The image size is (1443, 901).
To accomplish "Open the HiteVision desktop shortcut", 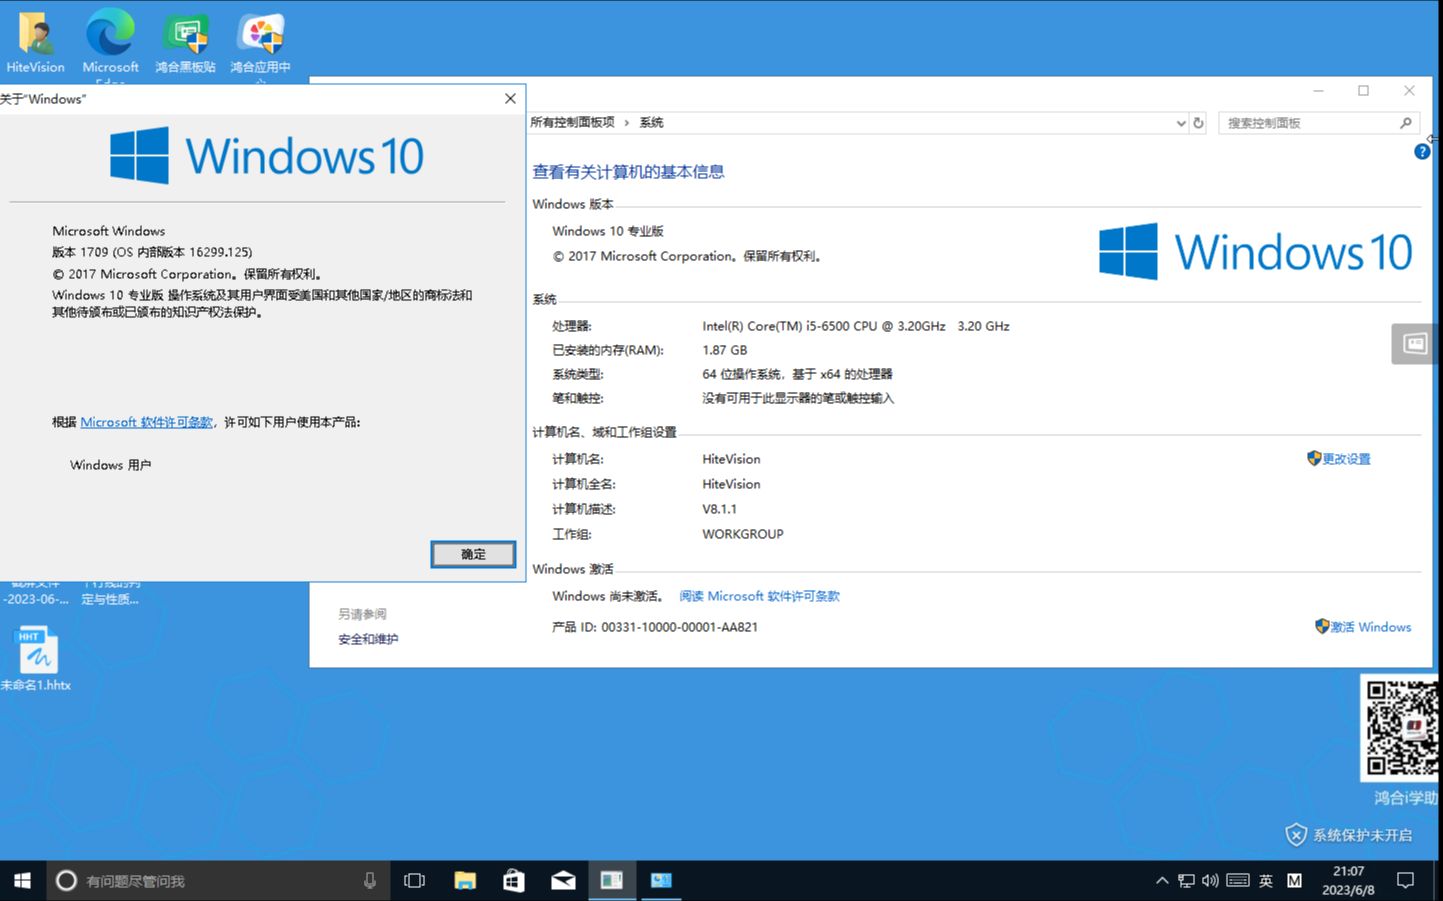I will [x=36, y=42].
